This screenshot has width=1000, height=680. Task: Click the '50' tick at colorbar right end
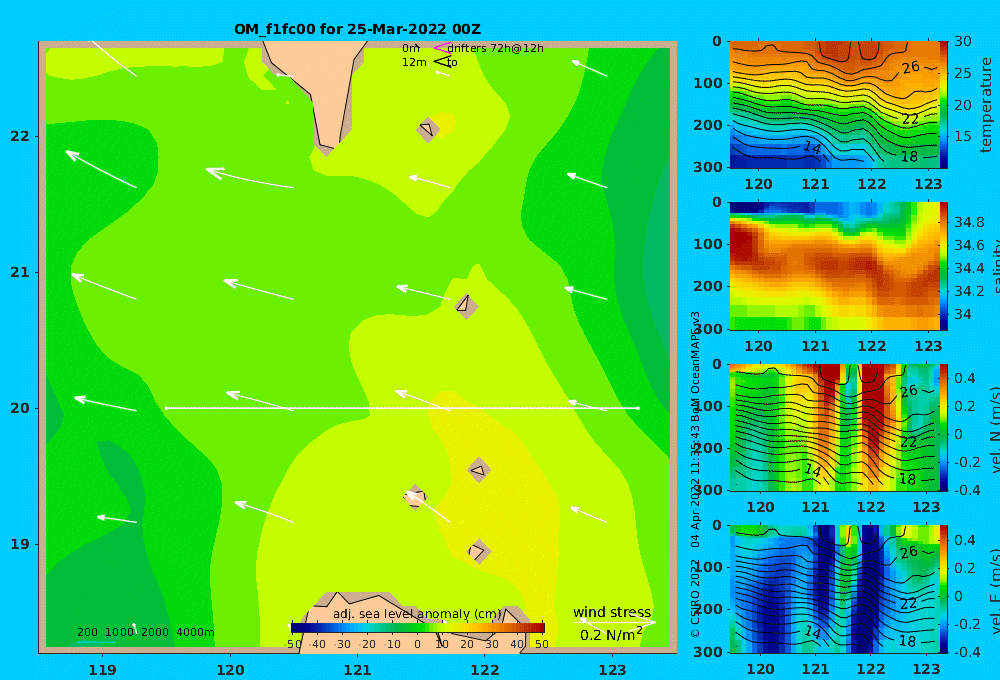[x=541, y=644]
